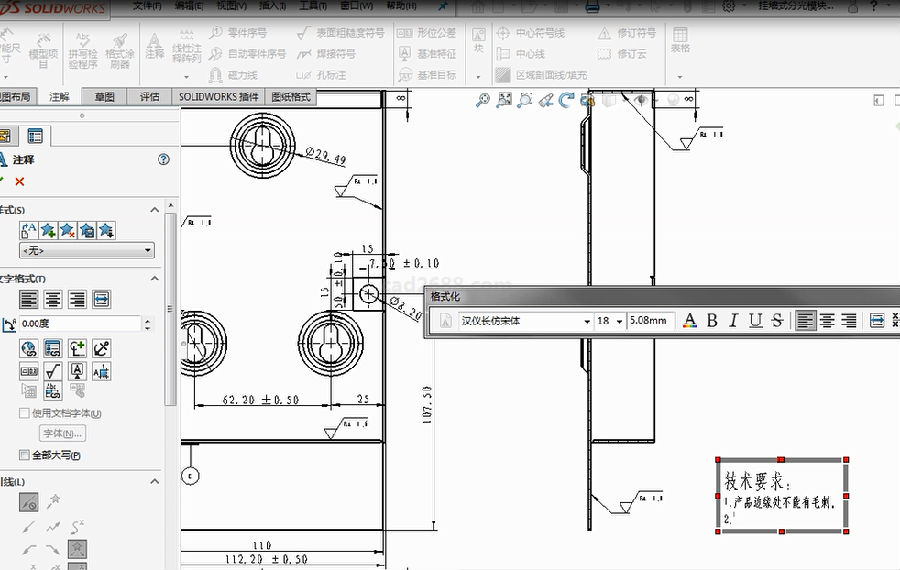Click the 5.08mm text height field

pyautogui.click(x=649, y=321)
